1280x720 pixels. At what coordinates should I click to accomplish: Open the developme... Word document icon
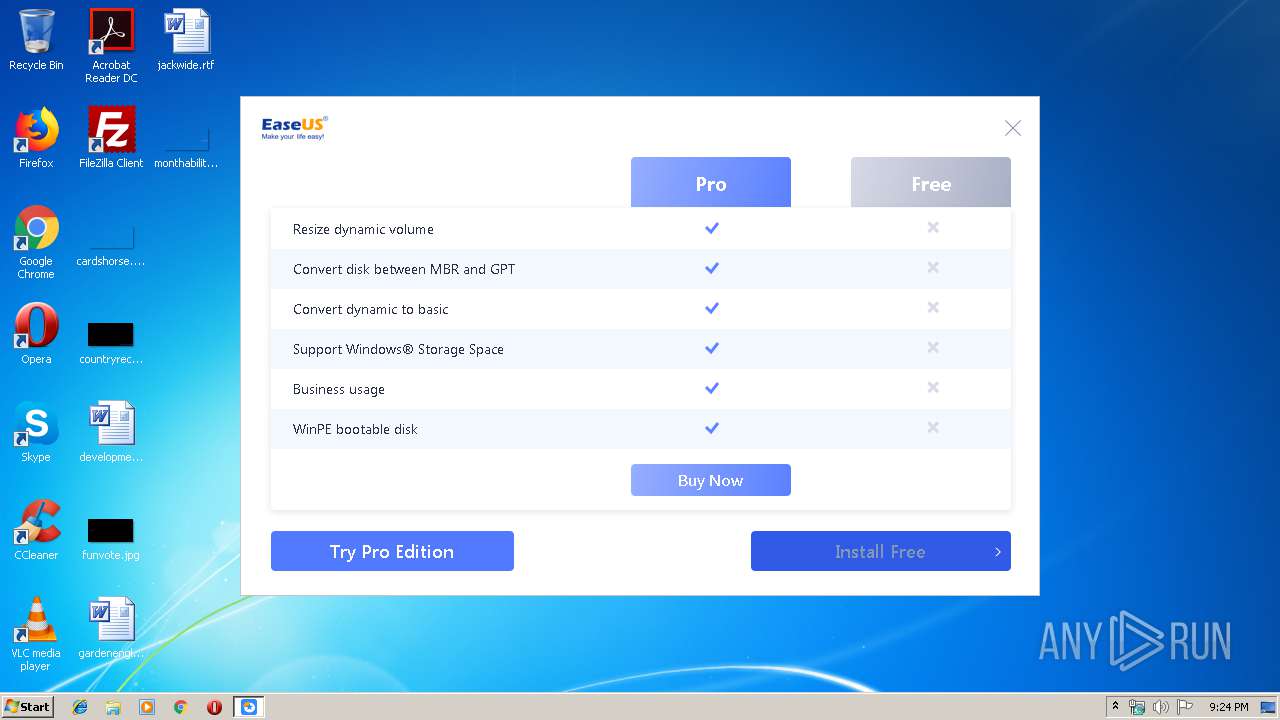111,432
